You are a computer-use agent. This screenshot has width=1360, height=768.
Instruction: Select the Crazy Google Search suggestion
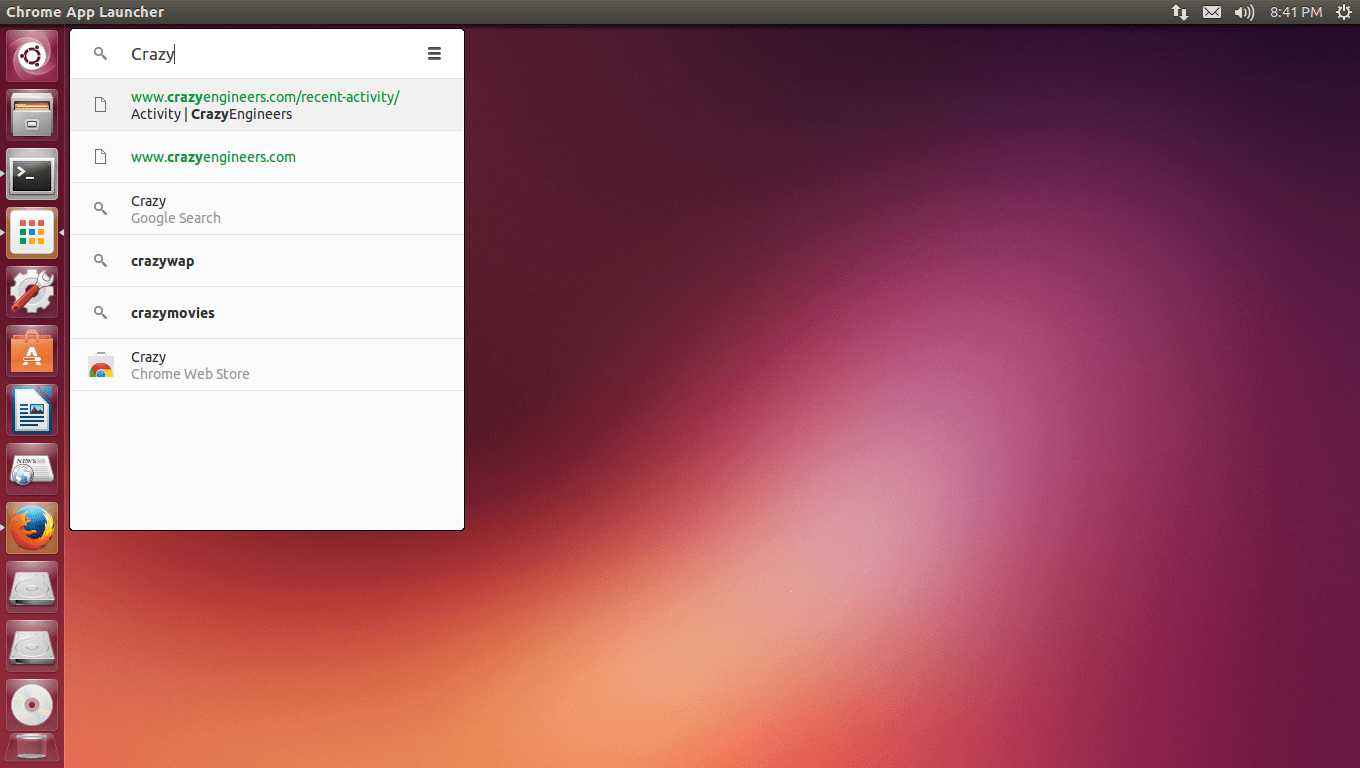267,209
